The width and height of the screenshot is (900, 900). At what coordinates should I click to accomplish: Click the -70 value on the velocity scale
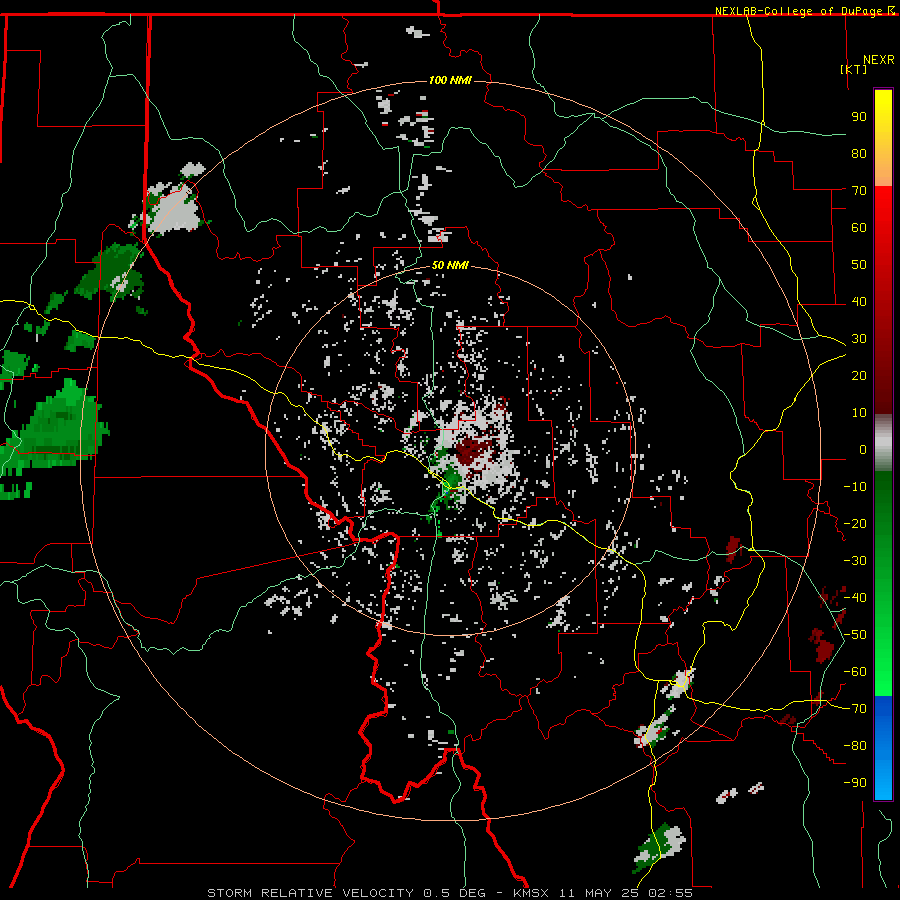click(x=855, y=709)
